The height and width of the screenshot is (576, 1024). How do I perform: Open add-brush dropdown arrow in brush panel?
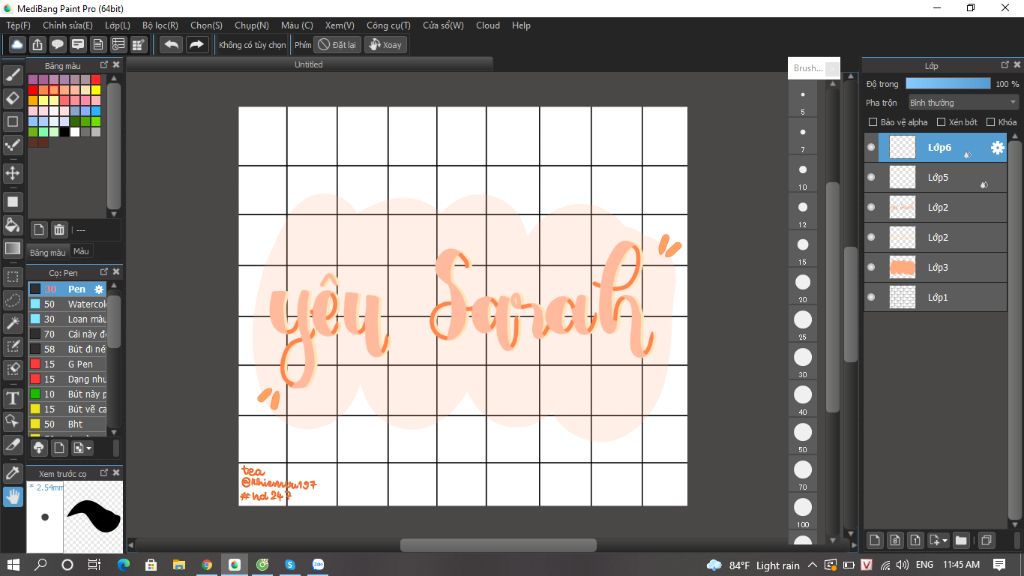point(89,448)
